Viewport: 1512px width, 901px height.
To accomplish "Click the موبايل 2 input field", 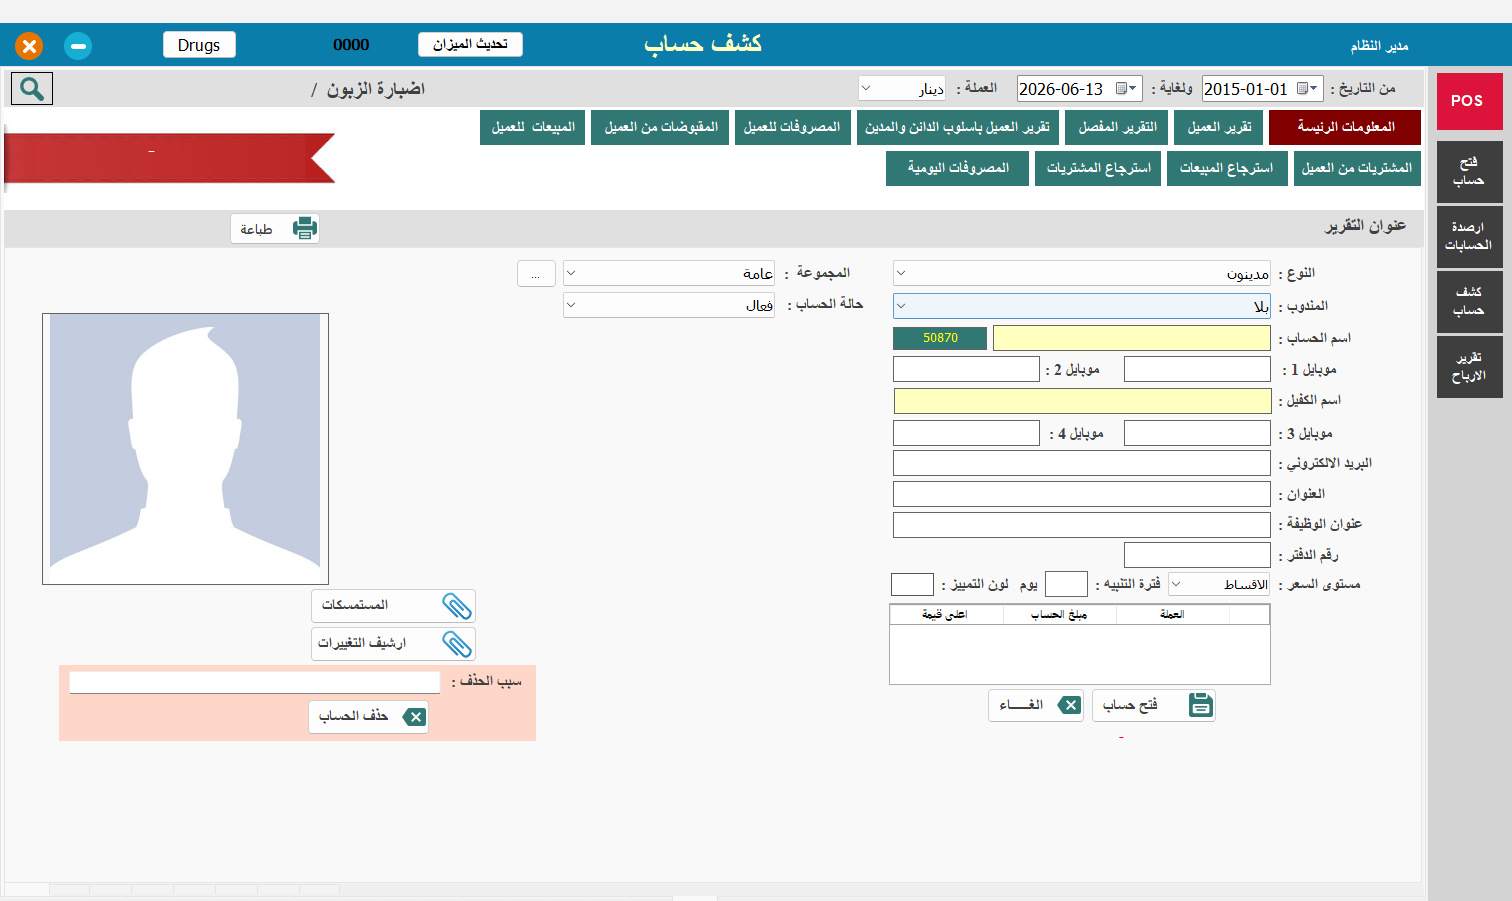I will coord(966,369).
